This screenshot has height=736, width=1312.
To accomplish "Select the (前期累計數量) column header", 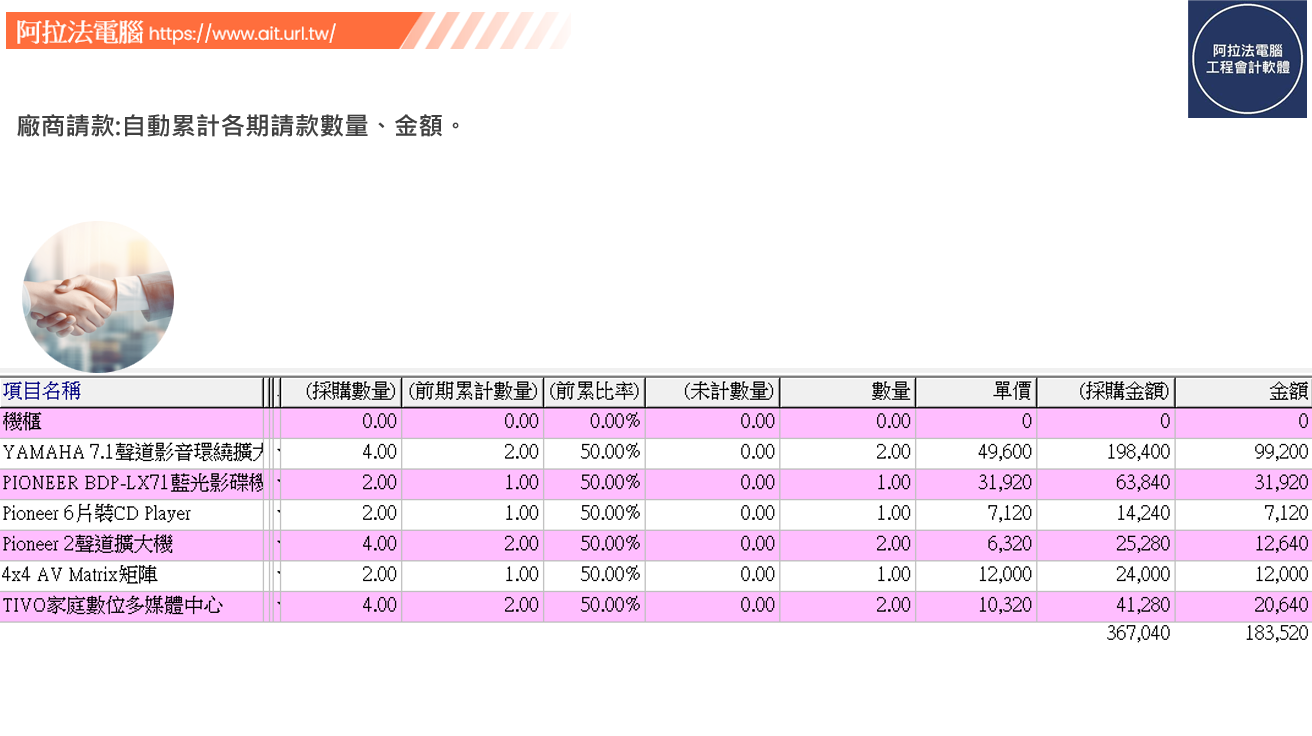I will point(473,392).
